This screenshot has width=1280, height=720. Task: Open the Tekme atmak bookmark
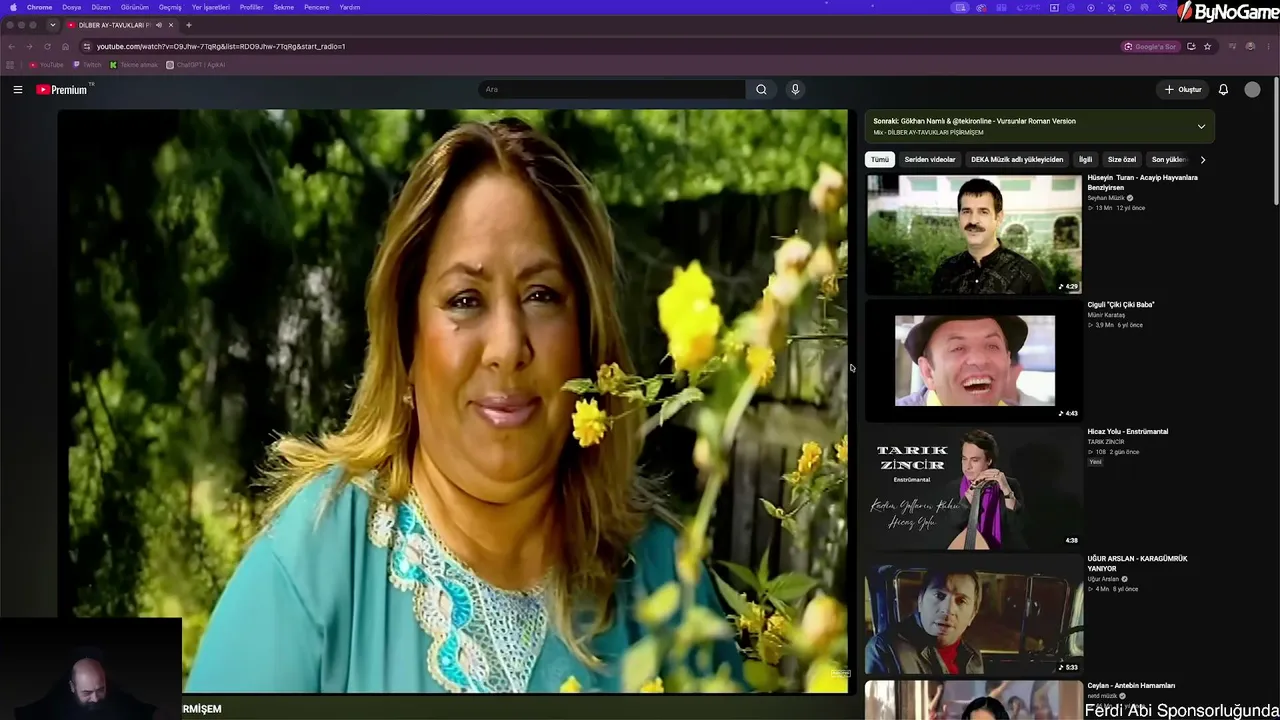(134, 65)
